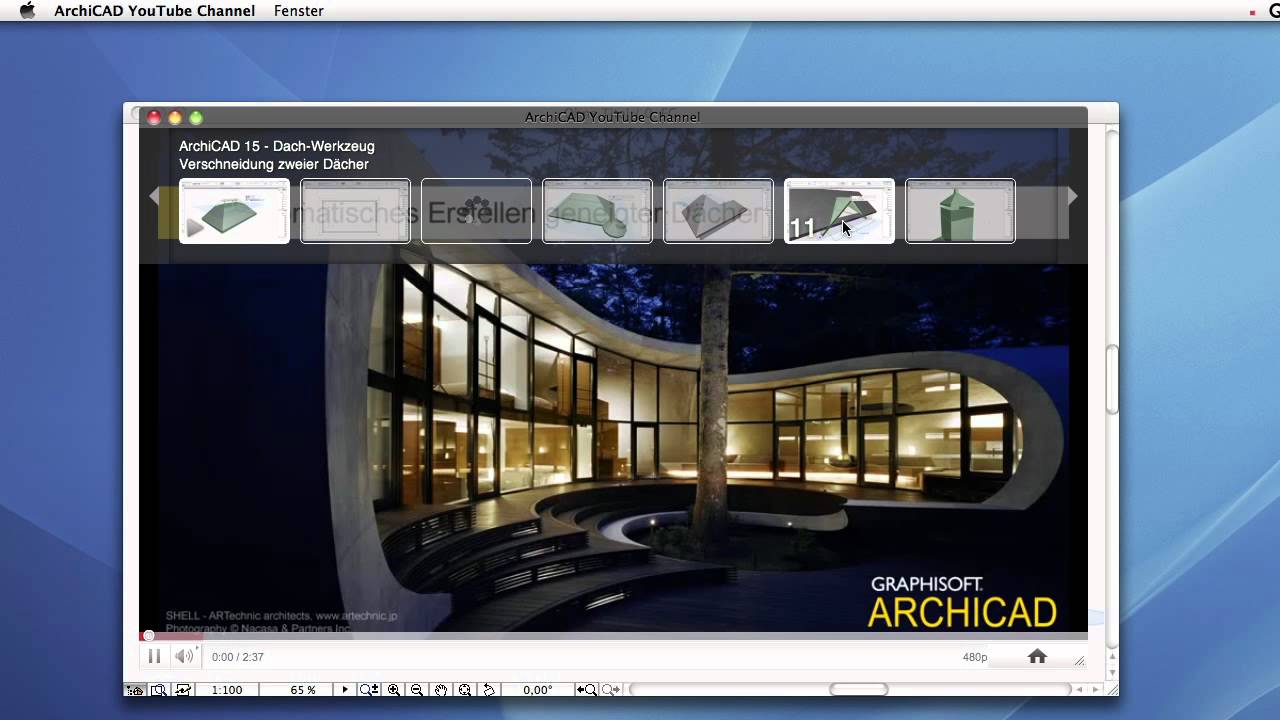Click the 0,00° orientation field

pos(538,690)
